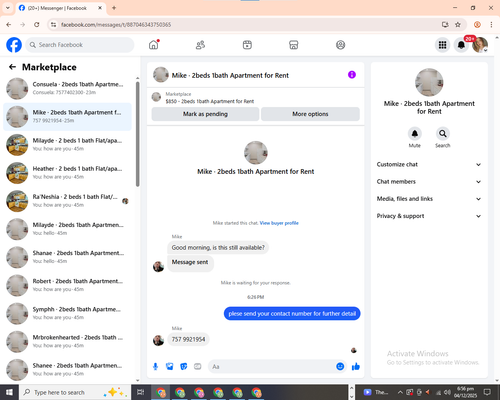Image resolution: width=500 pixels, height=400 pixels.
Task: Expand Privacy & support section
Action: [429, 216]
